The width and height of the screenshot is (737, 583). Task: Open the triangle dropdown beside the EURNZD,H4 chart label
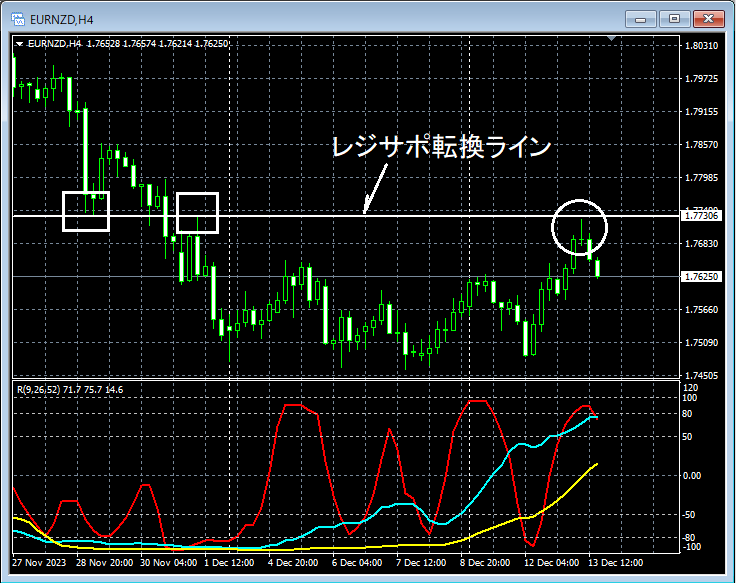click(x=19, y=44)
